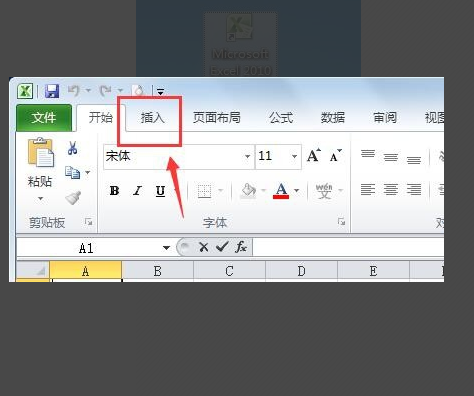Viewport: 474px width, 396px height.
Task: Click the Redo arrow icon
Action: pos(106,90)
